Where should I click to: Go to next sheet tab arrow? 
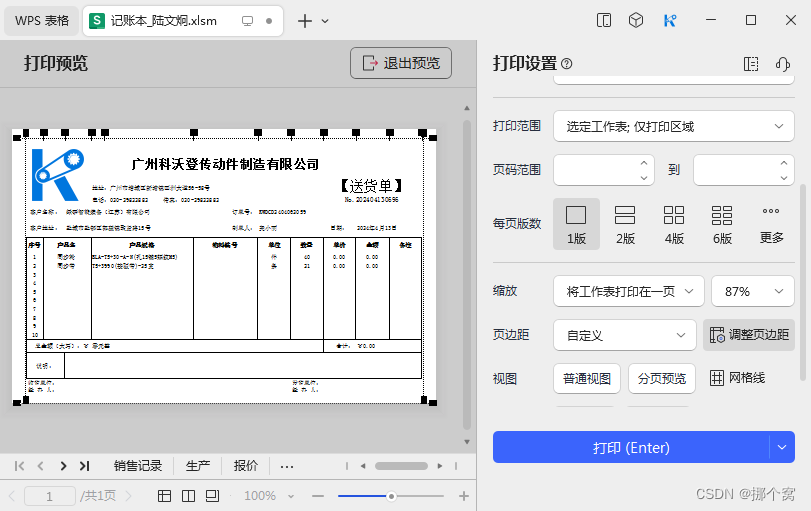[63, 466]
